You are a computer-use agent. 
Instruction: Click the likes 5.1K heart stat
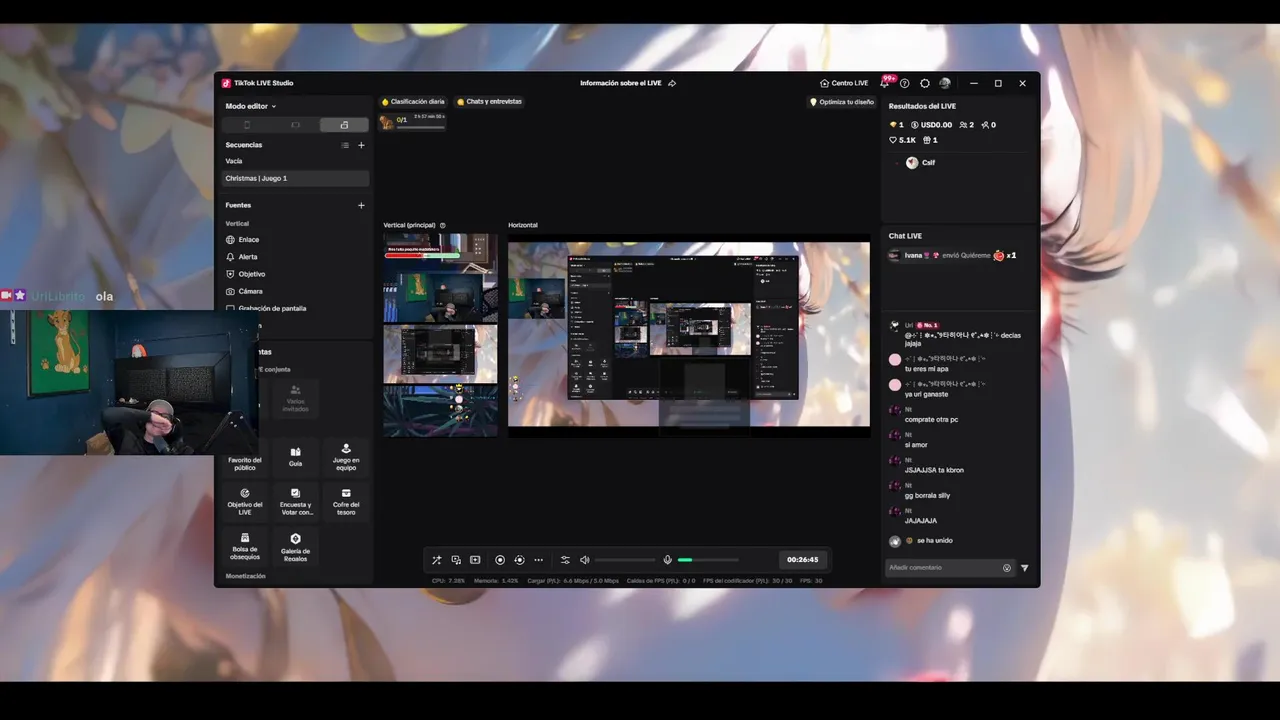pyautogui.click(x=903, y=140)
